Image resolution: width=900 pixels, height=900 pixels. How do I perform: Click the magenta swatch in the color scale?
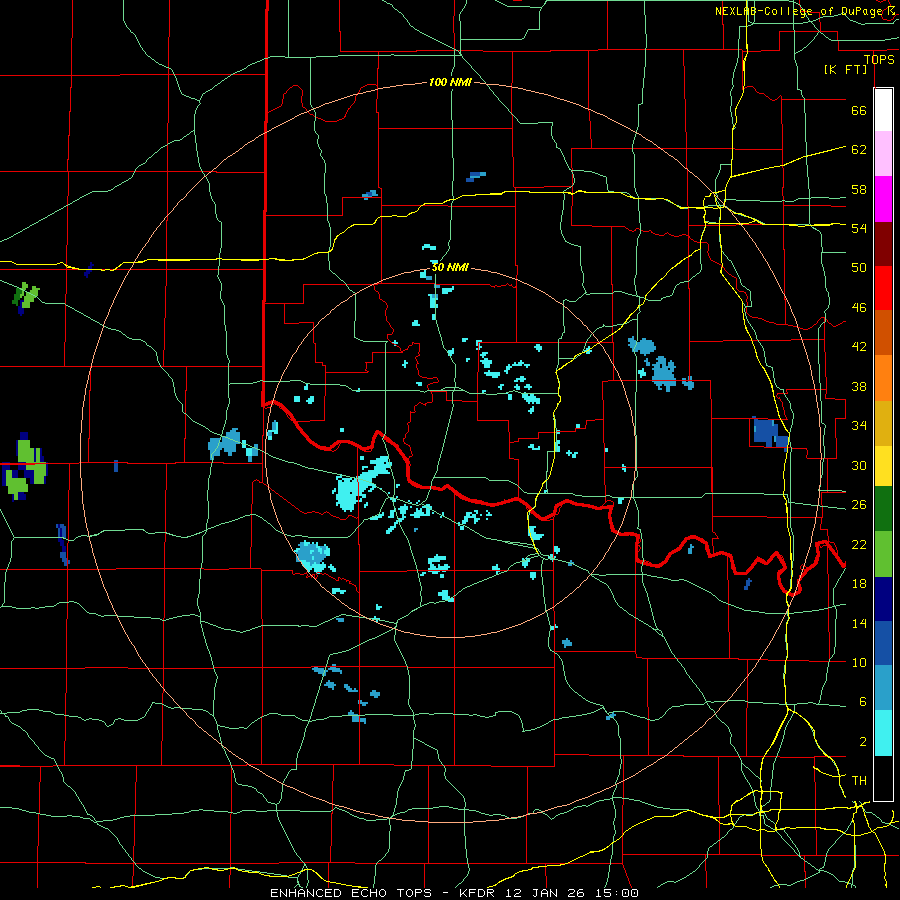click(x=883, y=199)
